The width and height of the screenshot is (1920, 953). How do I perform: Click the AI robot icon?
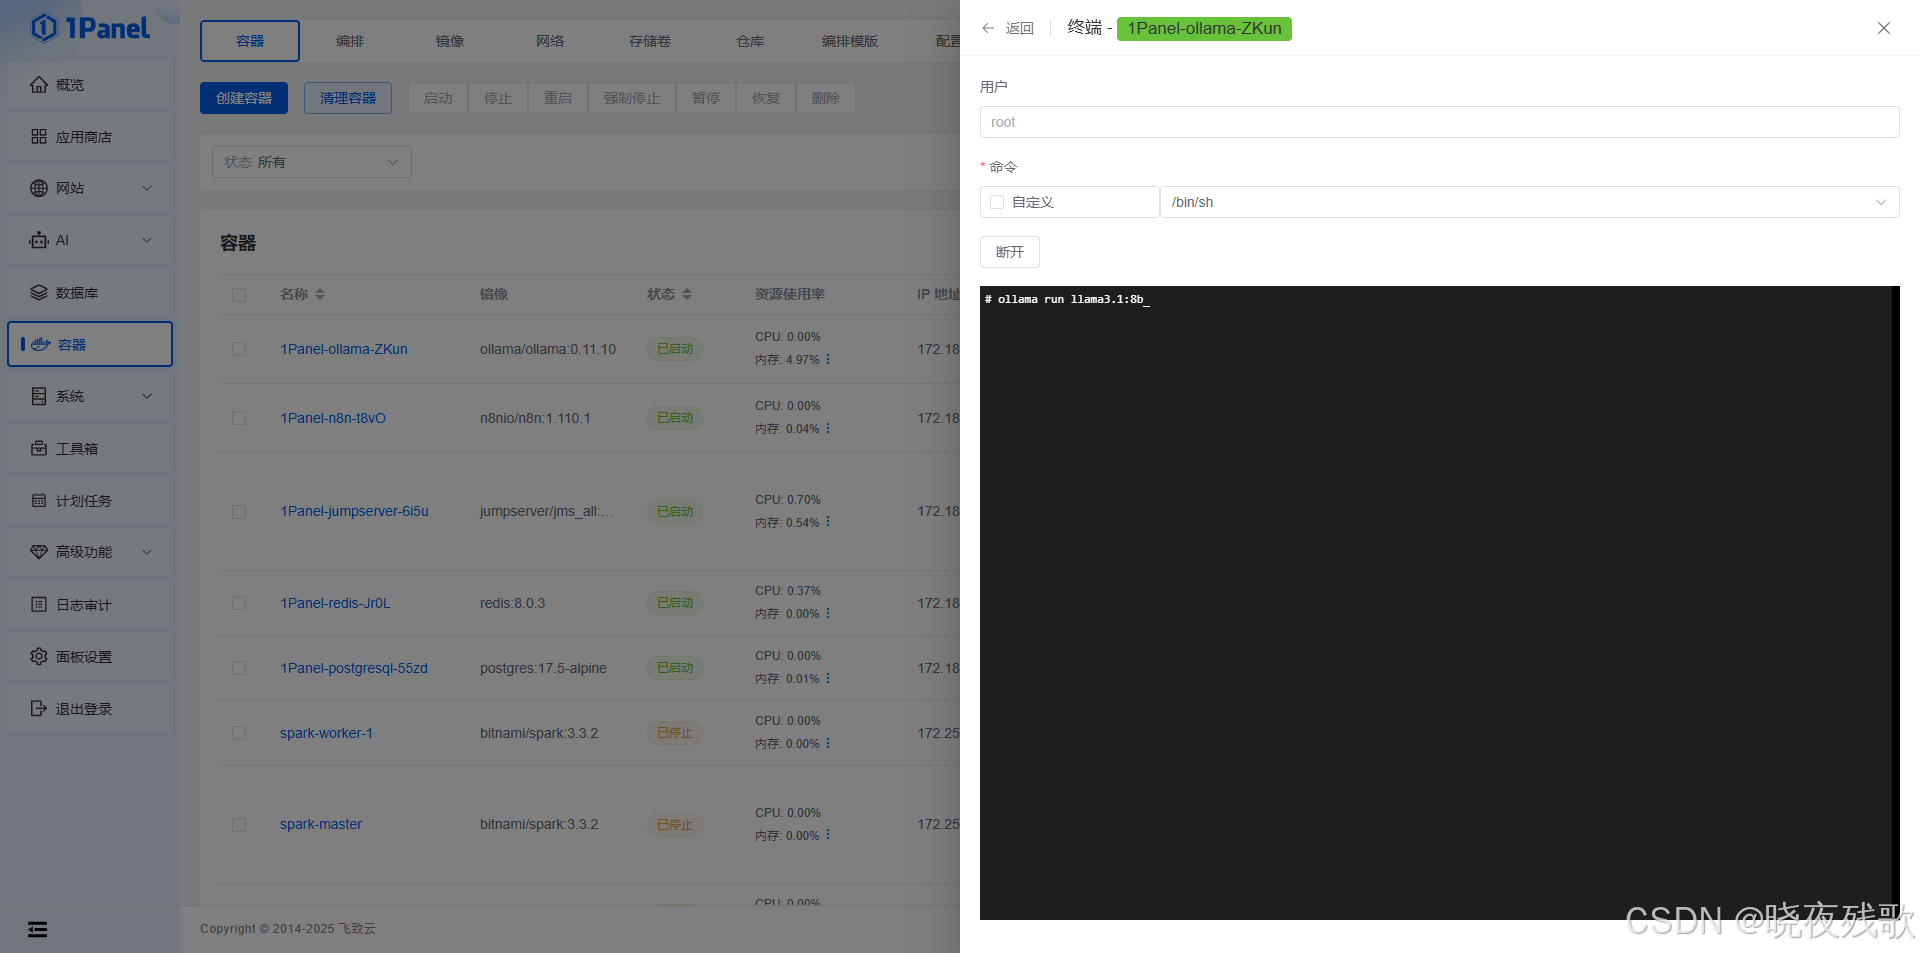point(39,240)
